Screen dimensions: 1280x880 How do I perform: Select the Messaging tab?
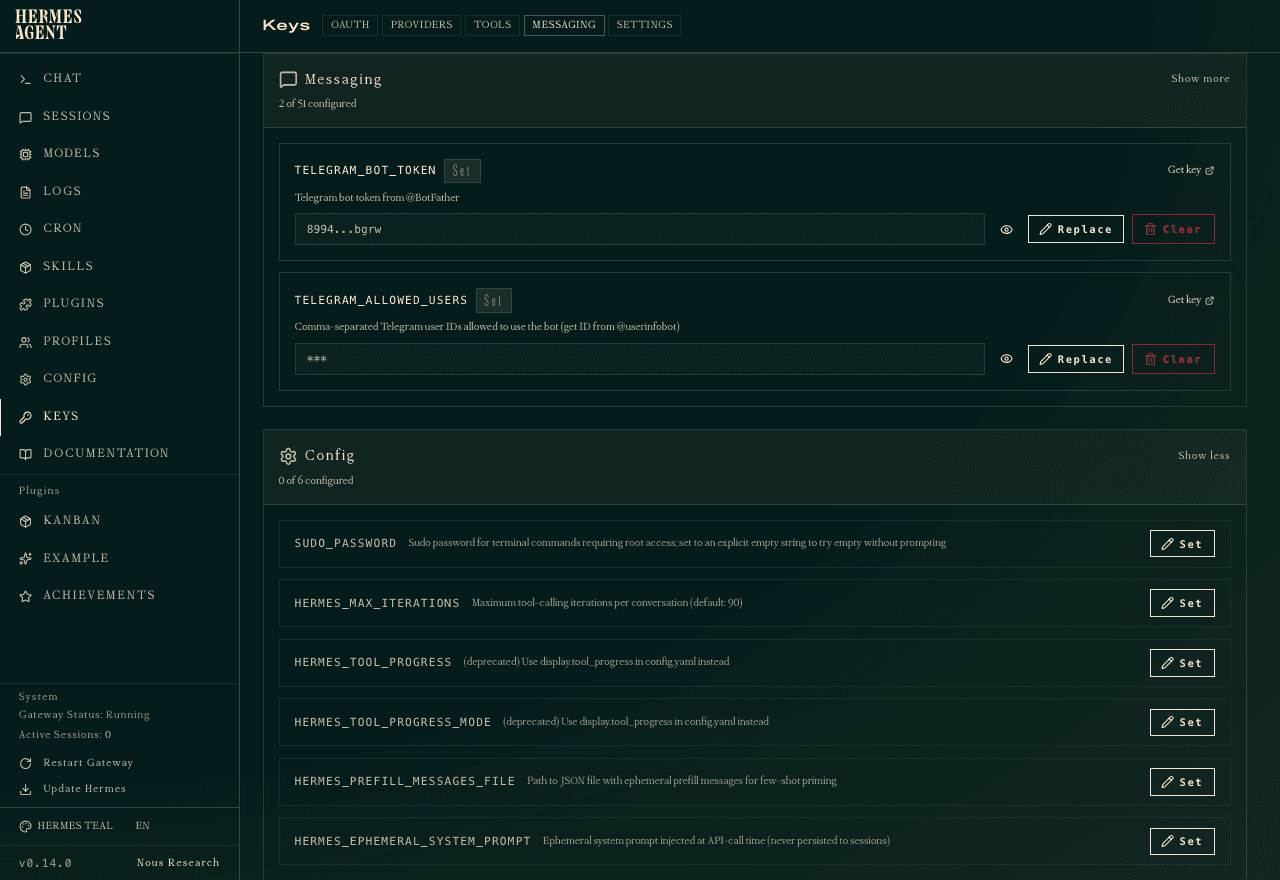tap(564, 25)
